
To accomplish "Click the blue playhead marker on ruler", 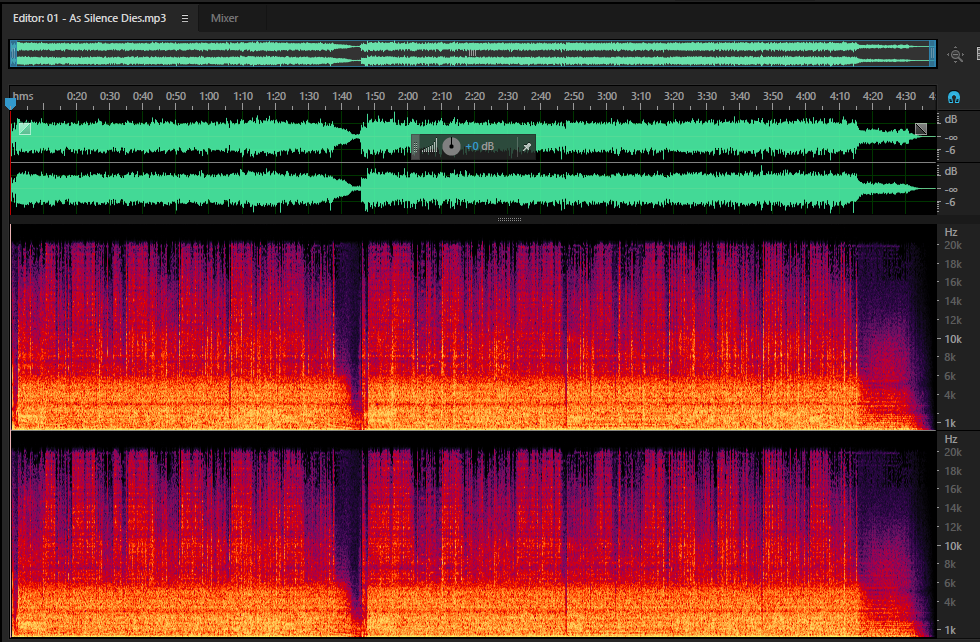I will (10, 103).
